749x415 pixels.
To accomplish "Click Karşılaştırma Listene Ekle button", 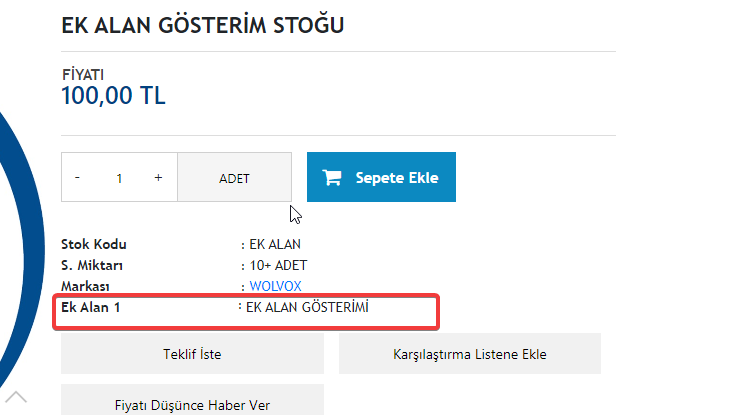I will pyautogui.click(x=470, y=354).
